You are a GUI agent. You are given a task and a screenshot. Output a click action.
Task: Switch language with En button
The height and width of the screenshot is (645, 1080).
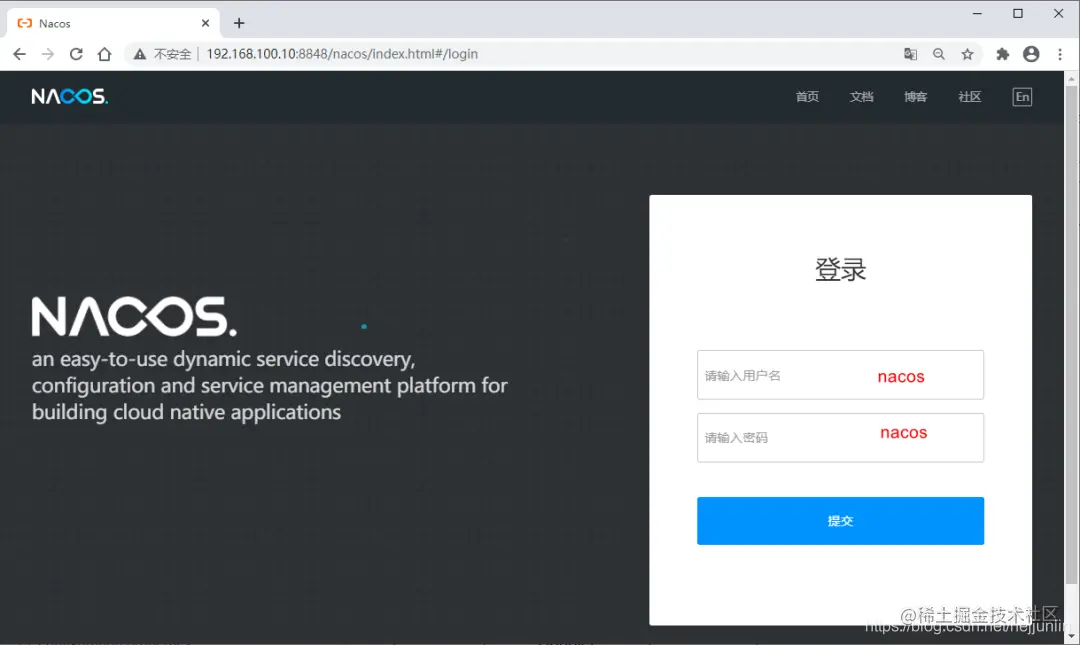1022,96
